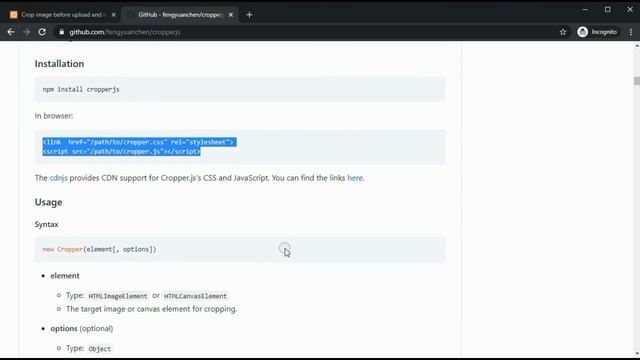Go back to the previous page
The image size is (640, 360).
11,32
